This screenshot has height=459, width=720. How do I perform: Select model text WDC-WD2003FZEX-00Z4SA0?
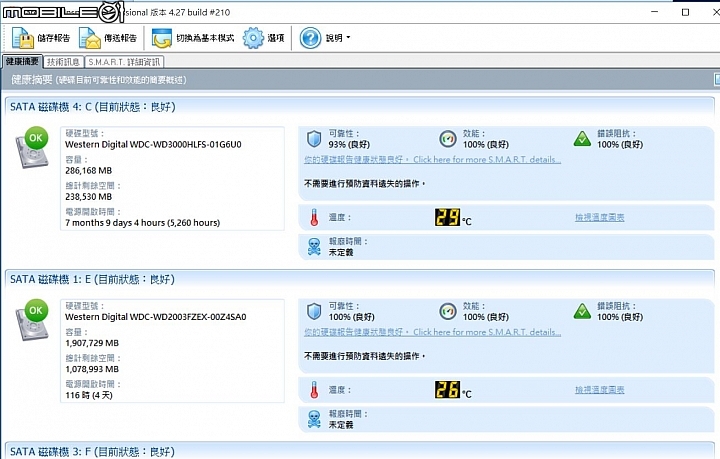pos(188,317)
